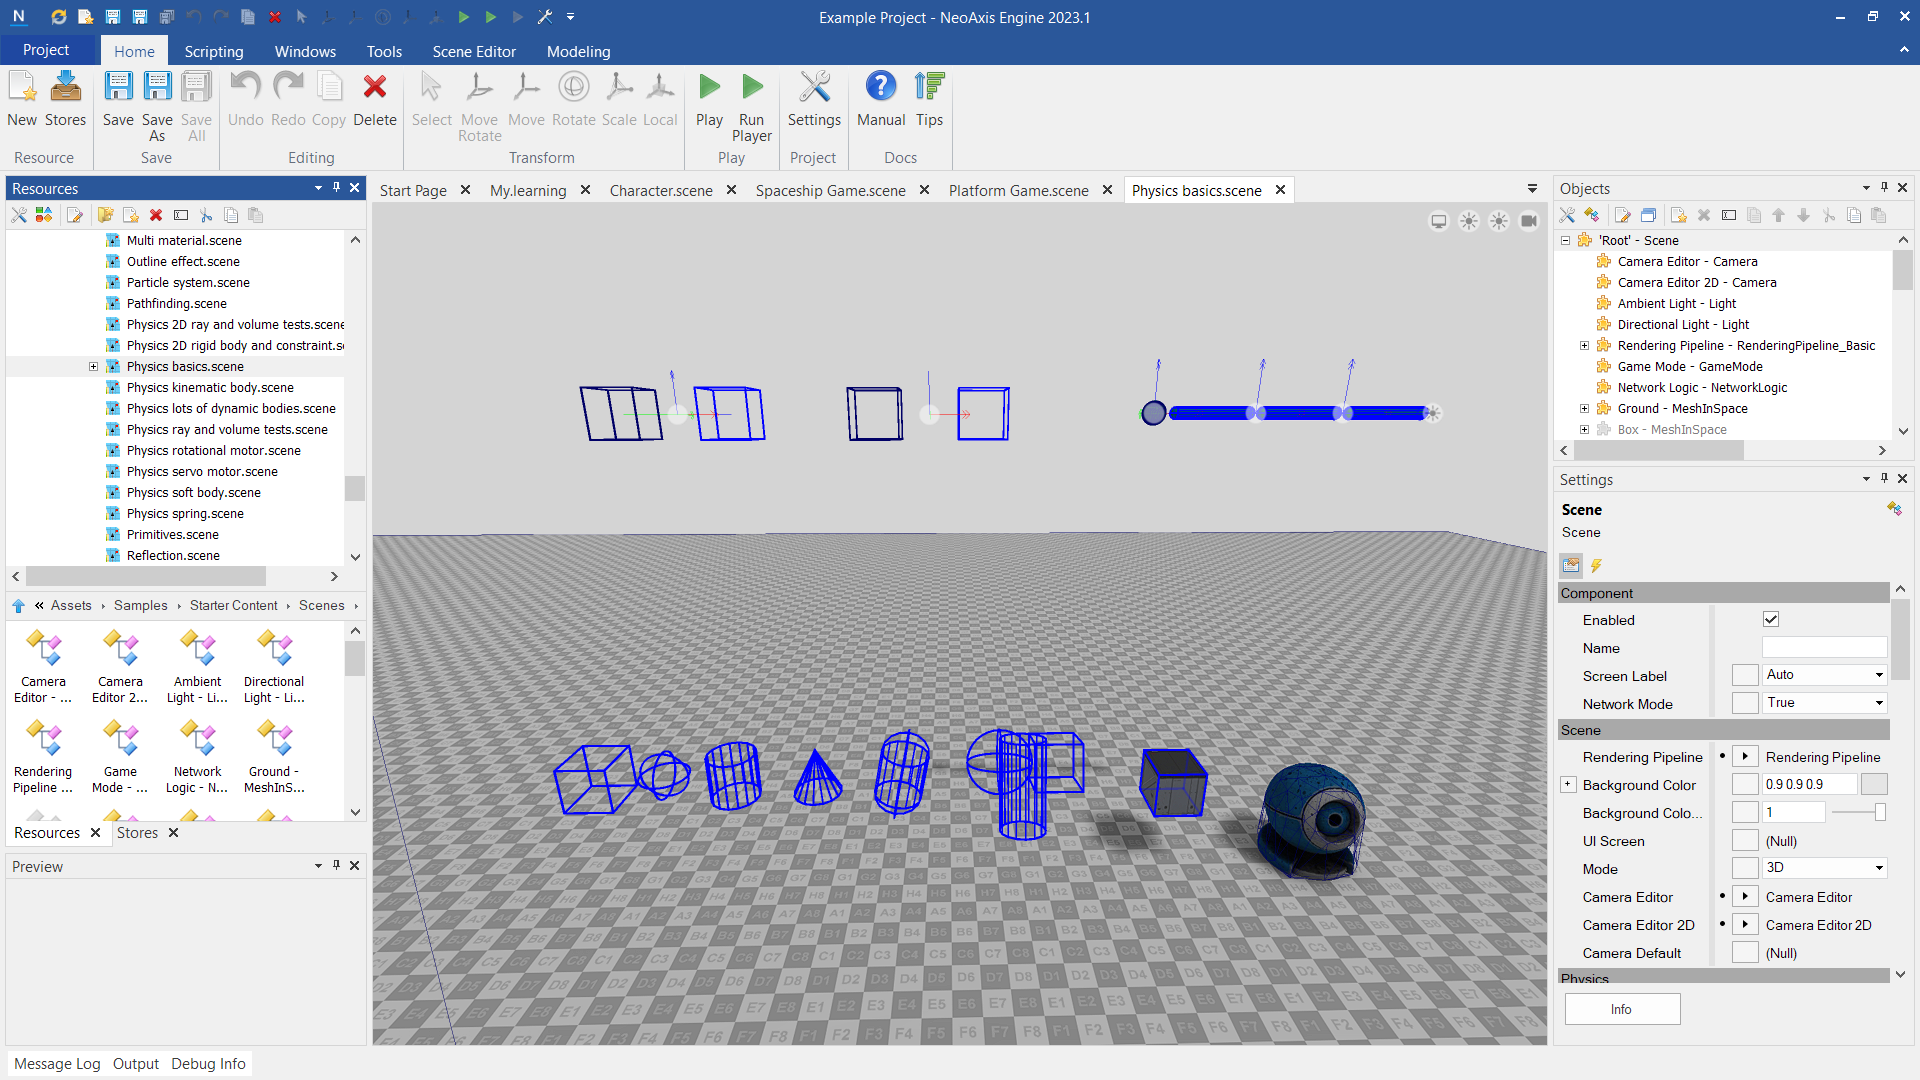1920x1080 pixels.
Task: Toggle the Screen Label default-value box
Action: 1744,676
